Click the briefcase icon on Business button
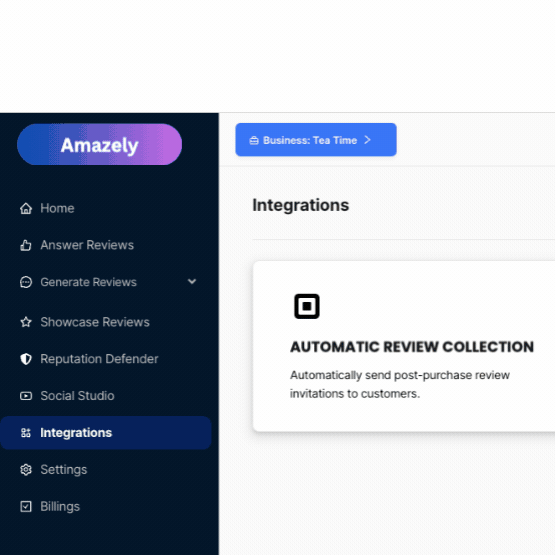Image resolution: width=555 pixels, height=555 pixels. tap(254, 141)
